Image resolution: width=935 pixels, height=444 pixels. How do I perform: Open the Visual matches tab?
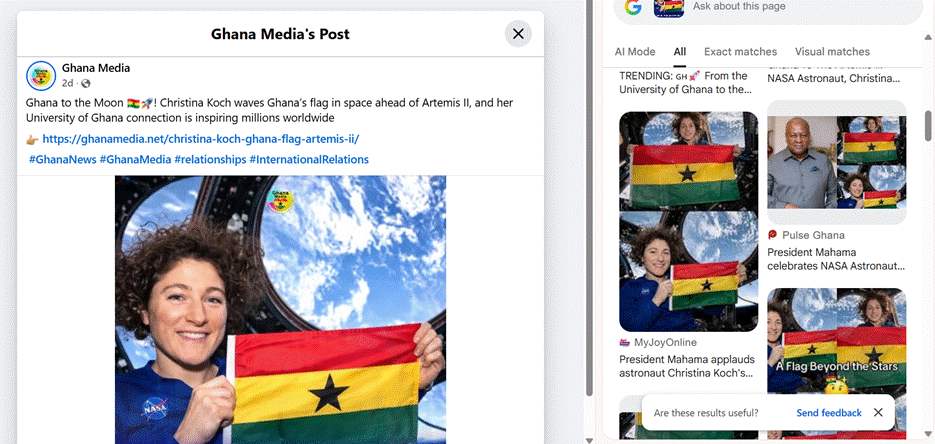point(832,52)
